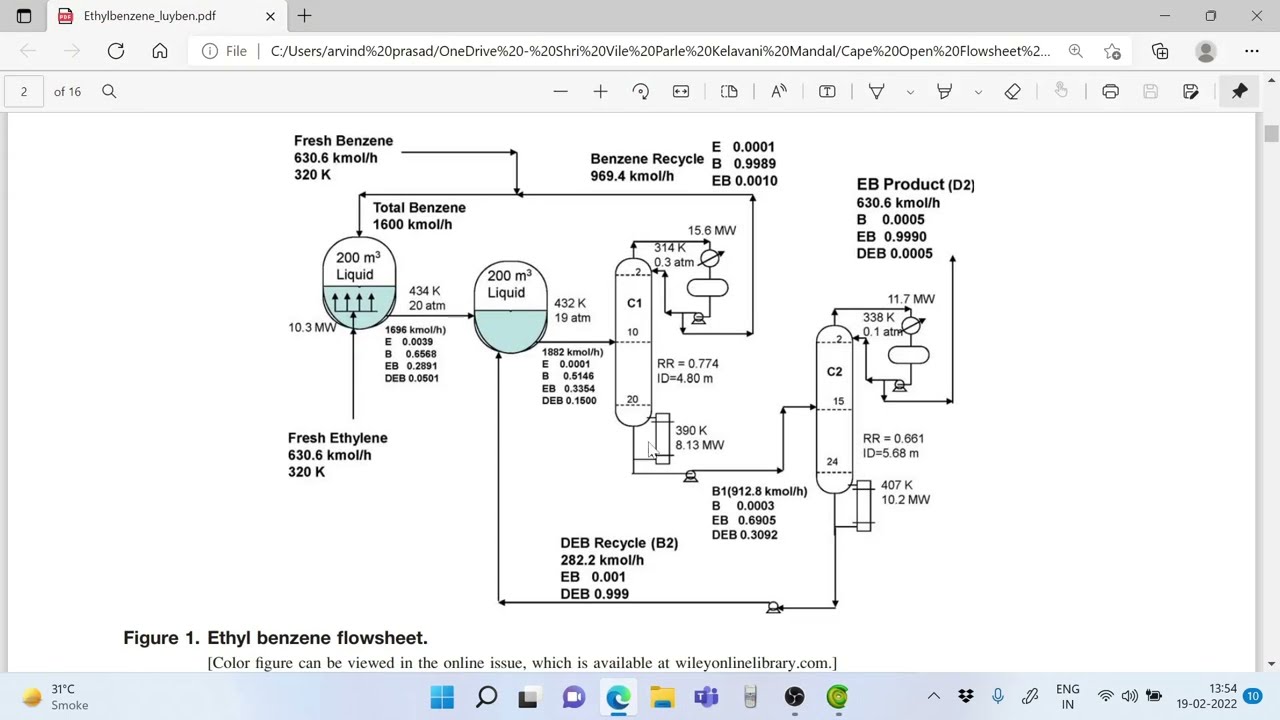The height and width of the screenshot is (720, 1280).
Task: Open OBS Studio from the taskbar
Action: pyautogui.click(x=794, y=697)
